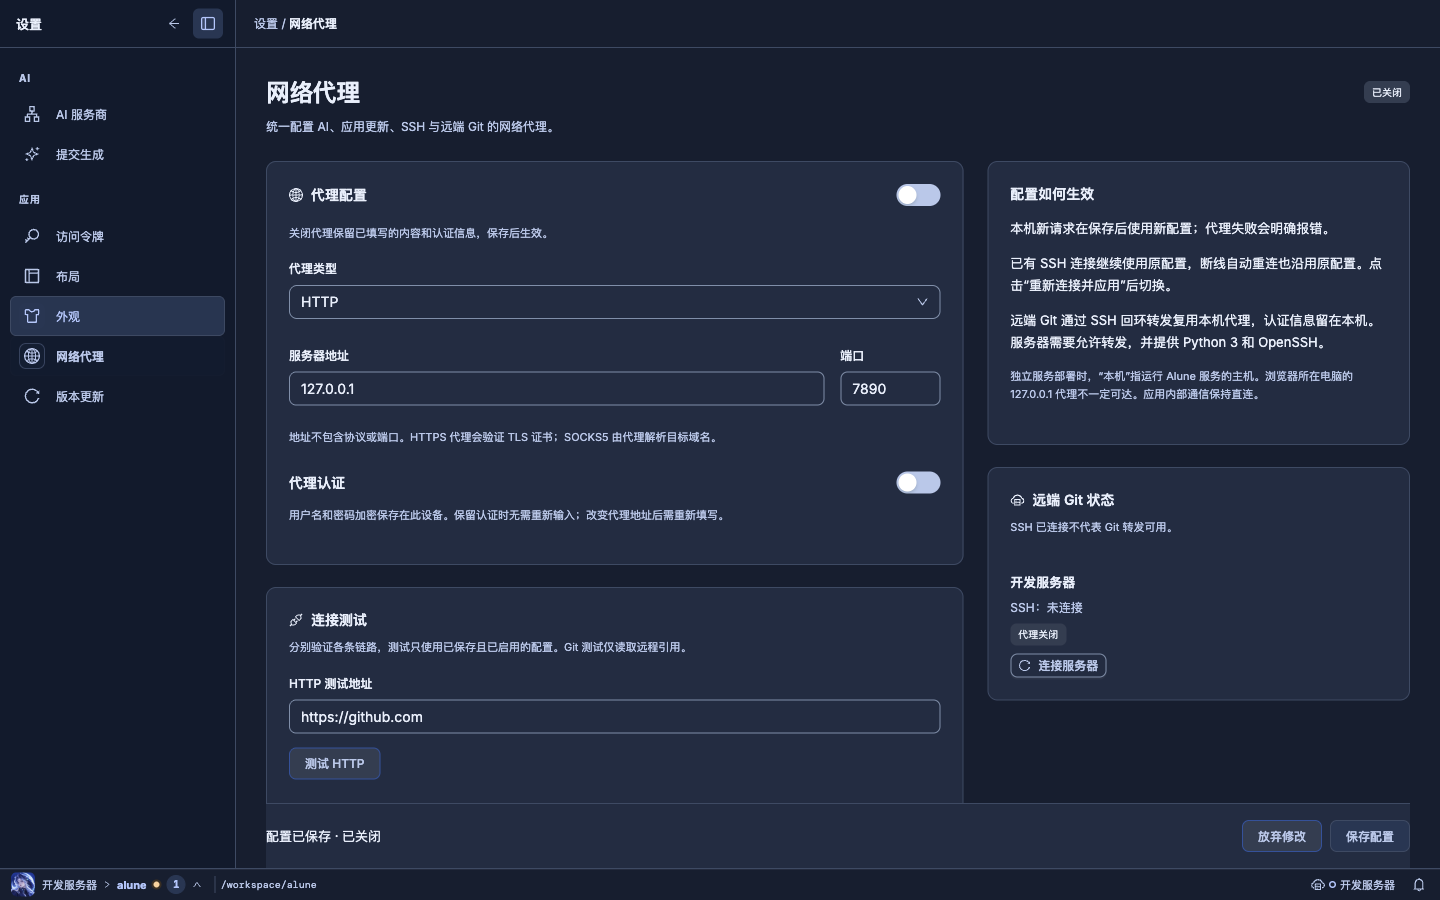The image size is (1440, 900).
Task: Click the 连接服务器 button
Action: click(x=1058, y=666)
